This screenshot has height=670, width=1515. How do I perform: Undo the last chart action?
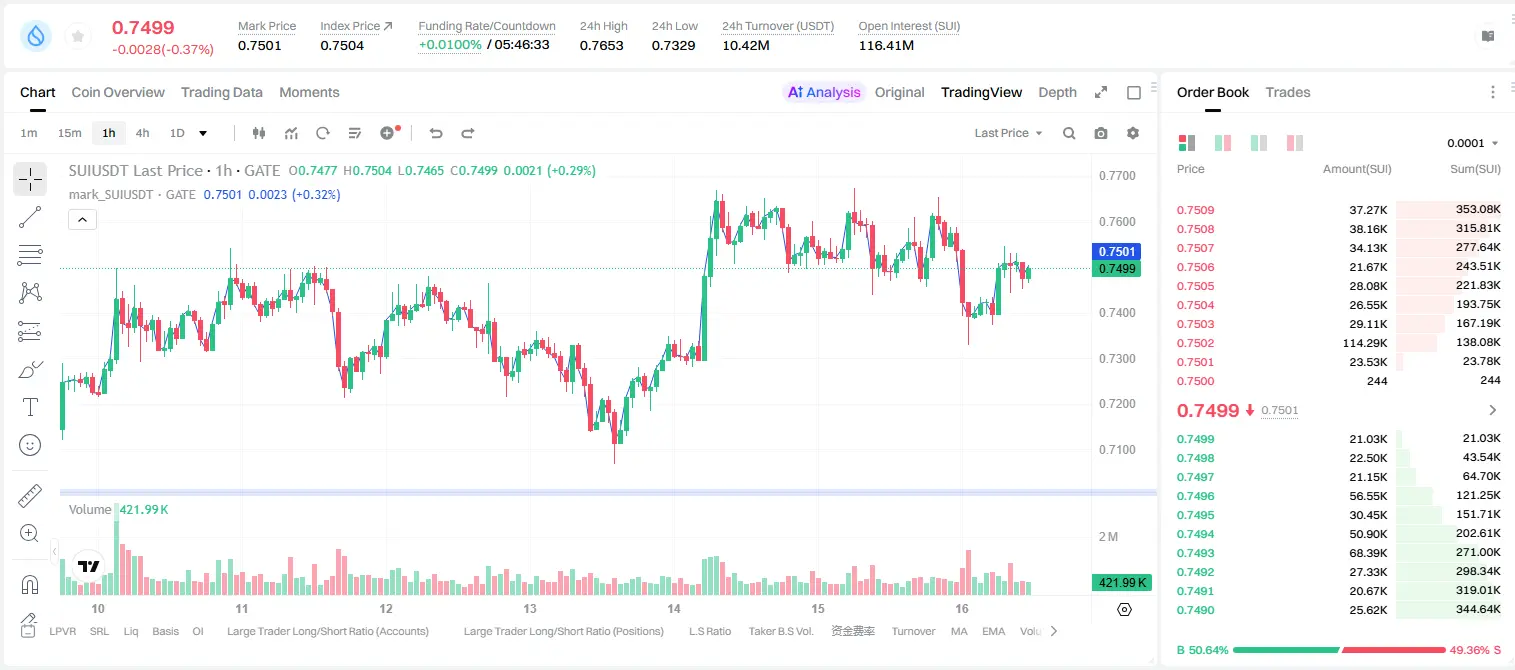pyautogui.click(x=436, y=133)
